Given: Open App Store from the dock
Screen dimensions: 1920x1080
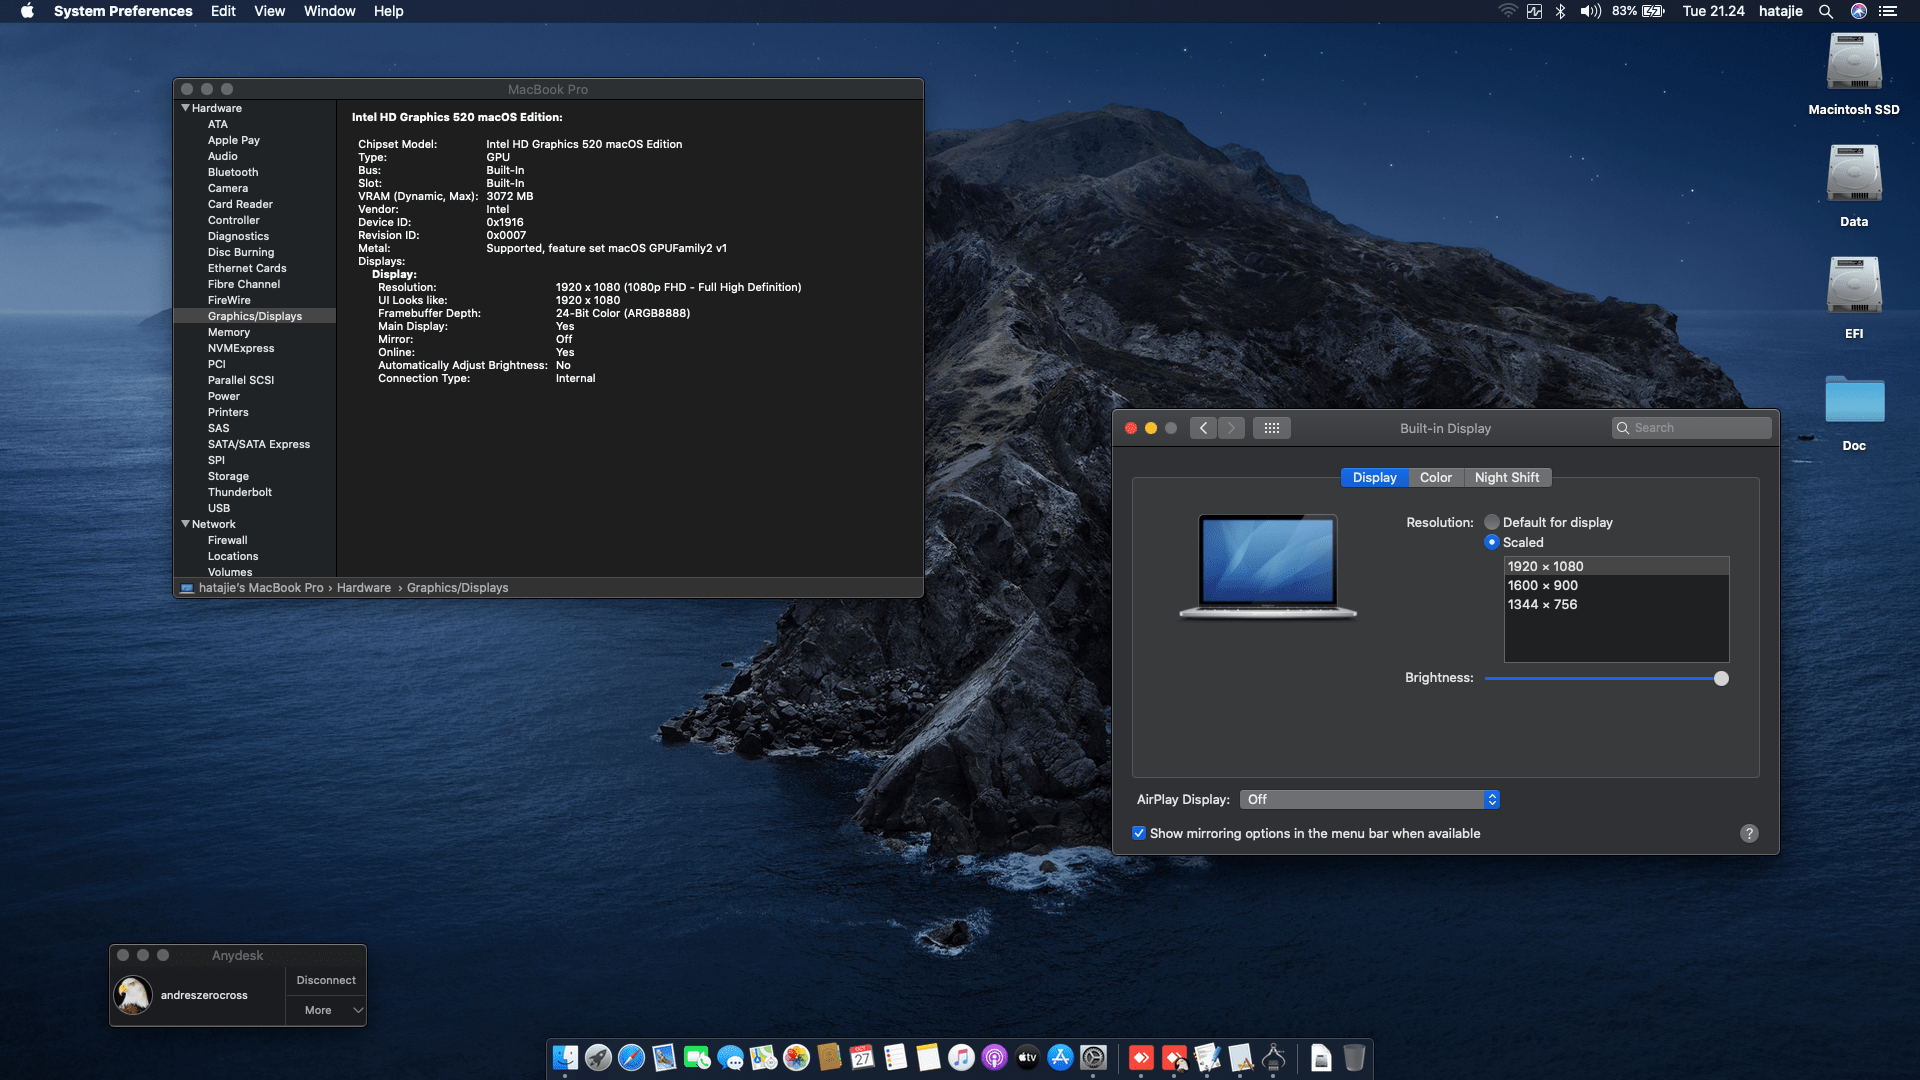Looking at the screenshot, I should coord(1060,1057).
